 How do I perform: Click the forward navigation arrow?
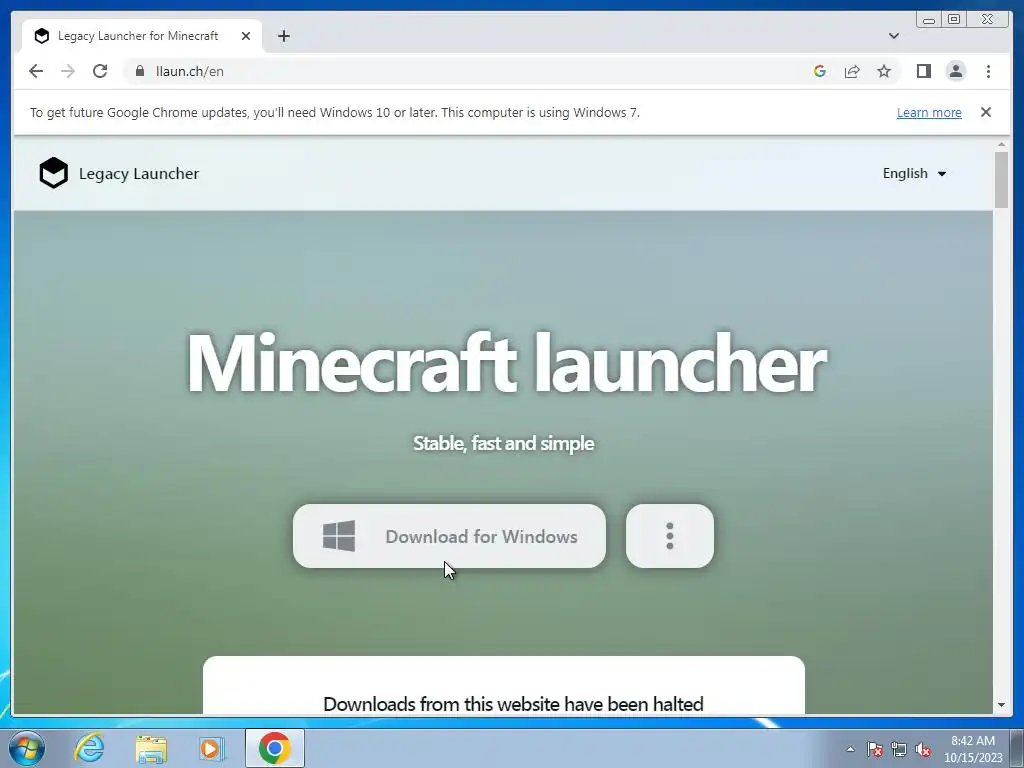tap(68, 71)
